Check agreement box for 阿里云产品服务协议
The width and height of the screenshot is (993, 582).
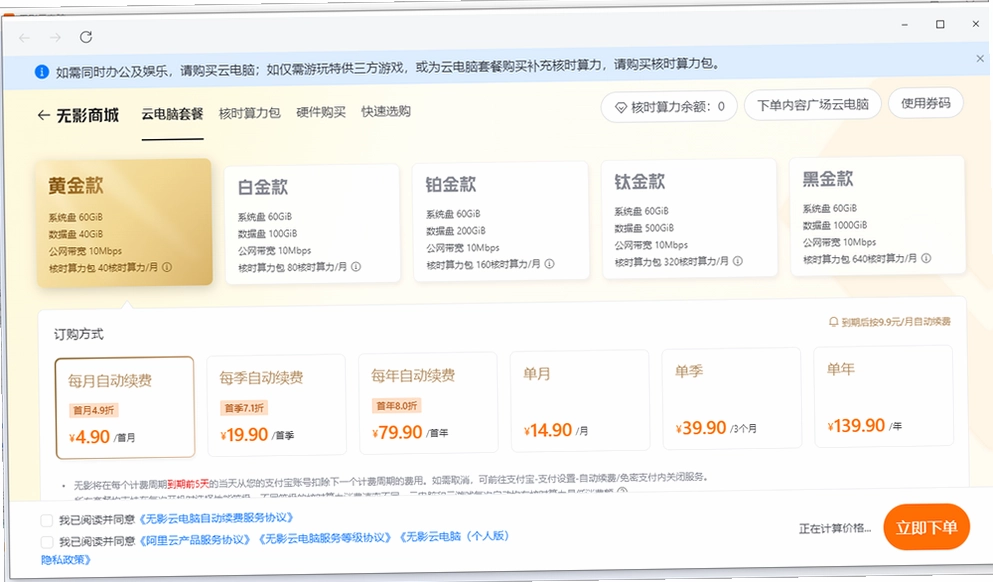coord(46,542)
